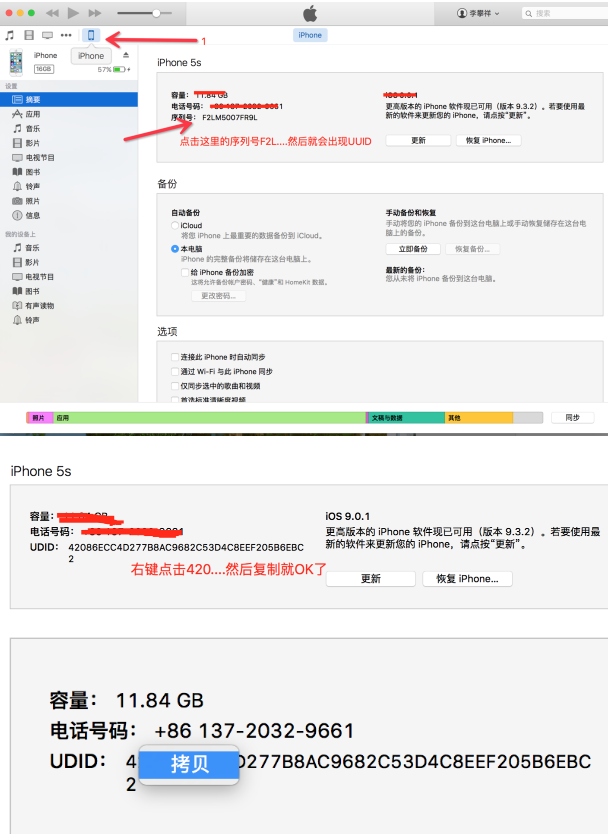Click the fast-forward playback button
Image resolution: width=608 pixels, height=834 pixels.
point(95,13)
